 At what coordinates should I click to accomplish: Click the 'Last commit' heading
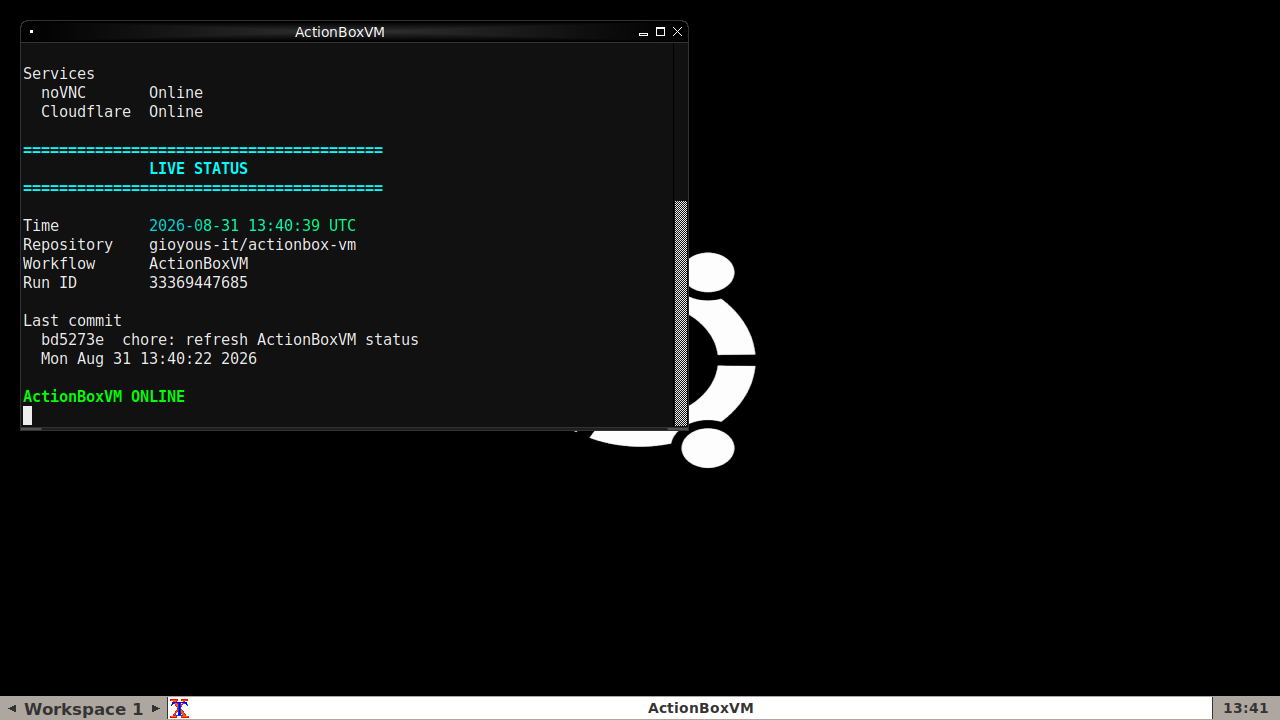tap(72, 321)
